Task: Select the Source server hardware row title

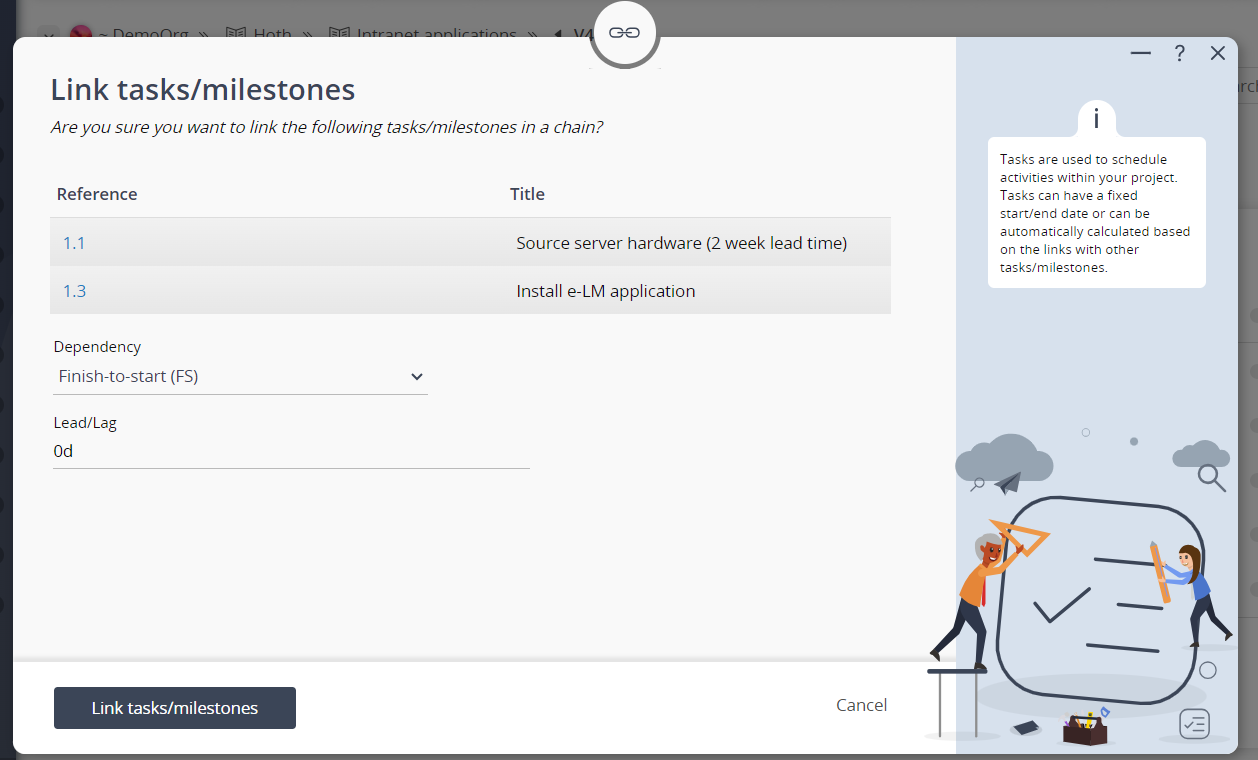Action: tap(682, 243)
